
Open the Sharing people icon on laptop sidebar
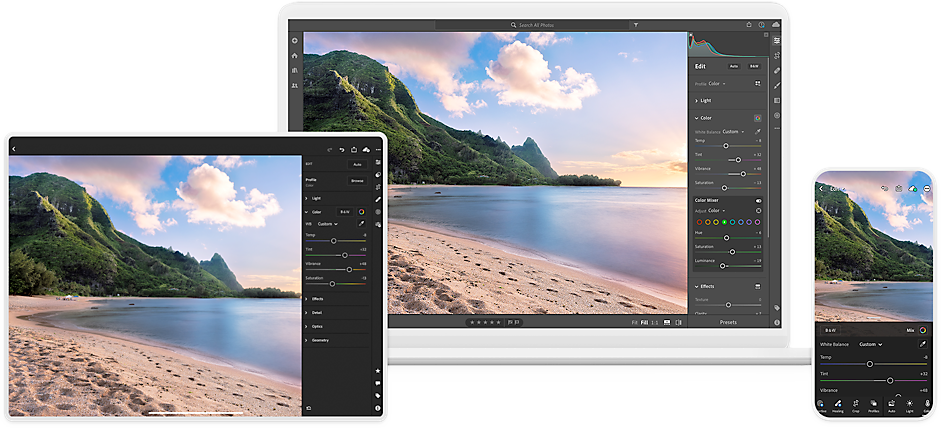[x=295, y=86]
